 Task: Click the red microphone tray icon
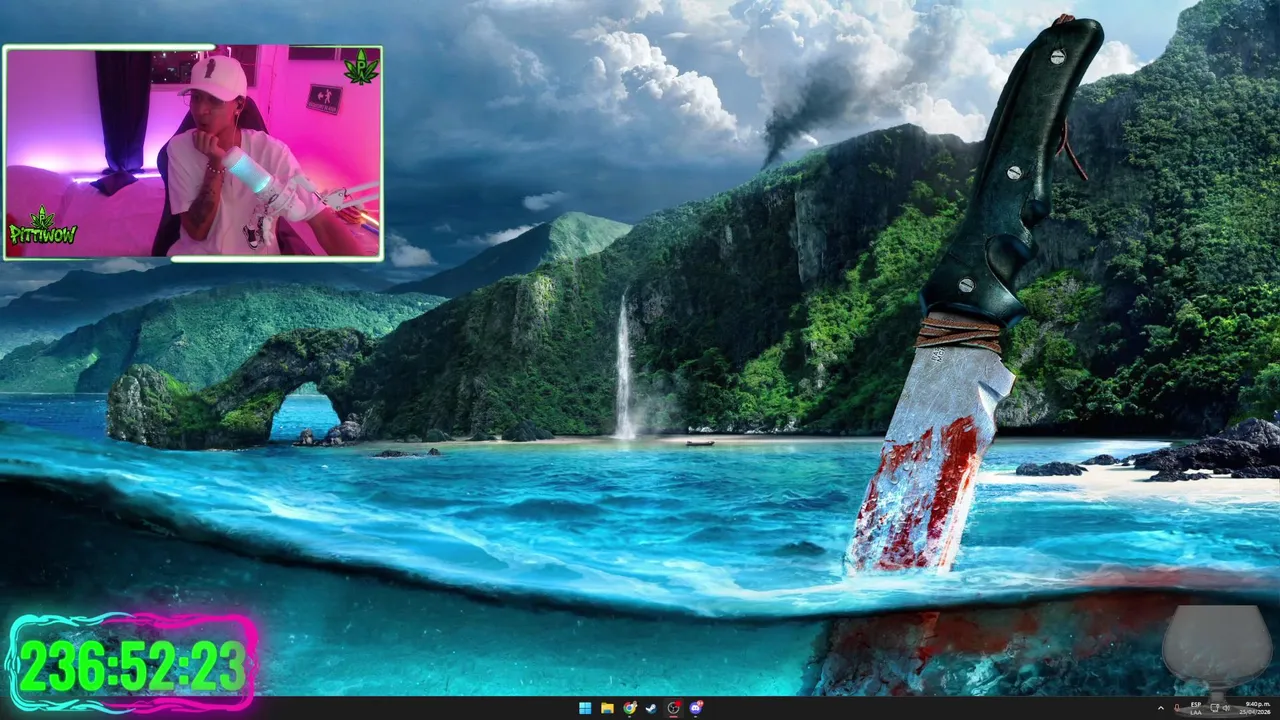pyautogui.click(x=1176, y=708)
